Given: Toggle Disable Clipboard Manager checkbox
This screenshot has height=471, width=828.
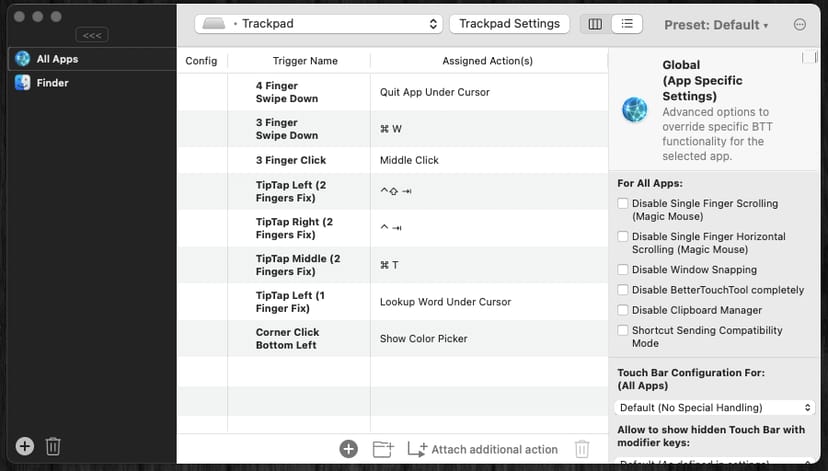Looking at the screenshot, I should click(x=623, y=310).
